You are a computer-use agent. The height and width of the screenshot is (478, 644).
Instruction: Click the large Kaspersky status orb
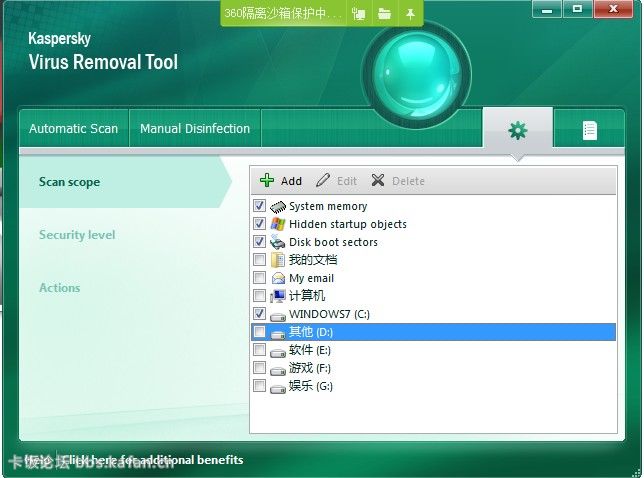pos(416,75)
